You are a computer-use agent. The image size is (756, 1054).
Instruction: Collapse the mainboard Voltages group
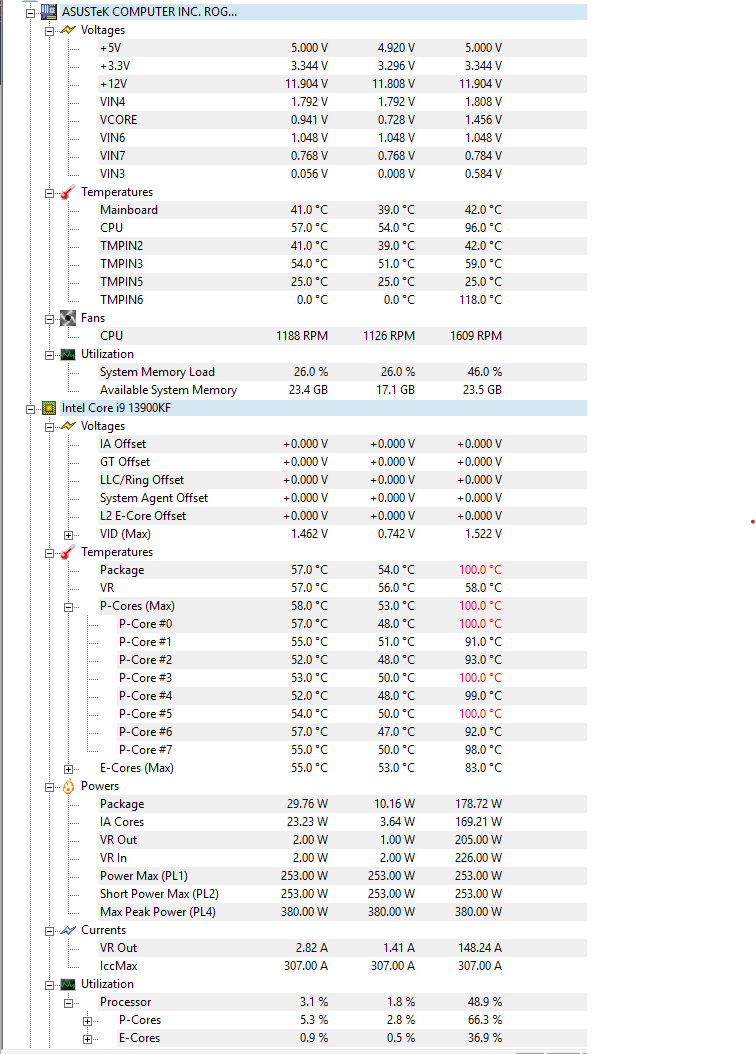[x=49, y=31]
